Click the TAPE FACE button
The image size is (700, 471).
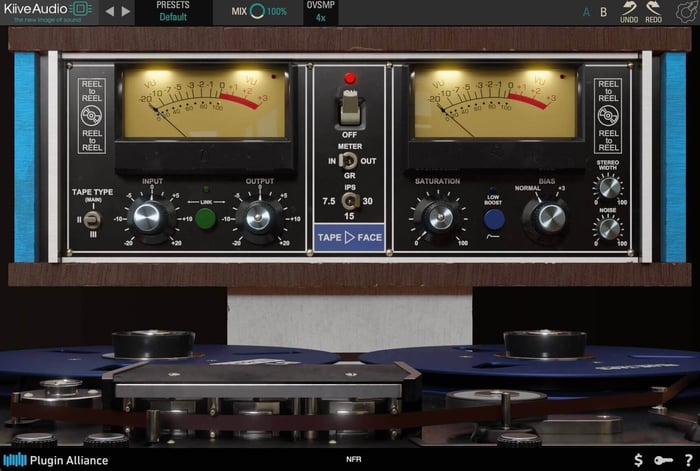[349, 237]
